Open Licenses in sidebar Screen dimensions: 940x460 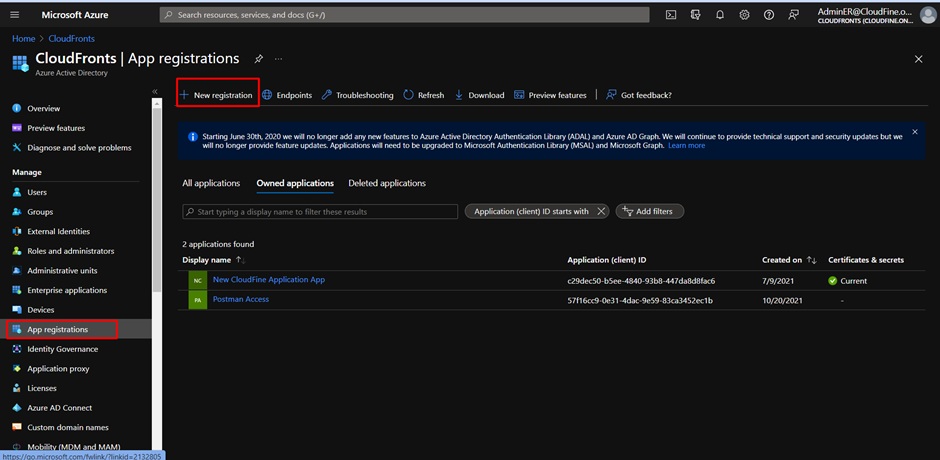pyautogui.click(x=42, y=388)
